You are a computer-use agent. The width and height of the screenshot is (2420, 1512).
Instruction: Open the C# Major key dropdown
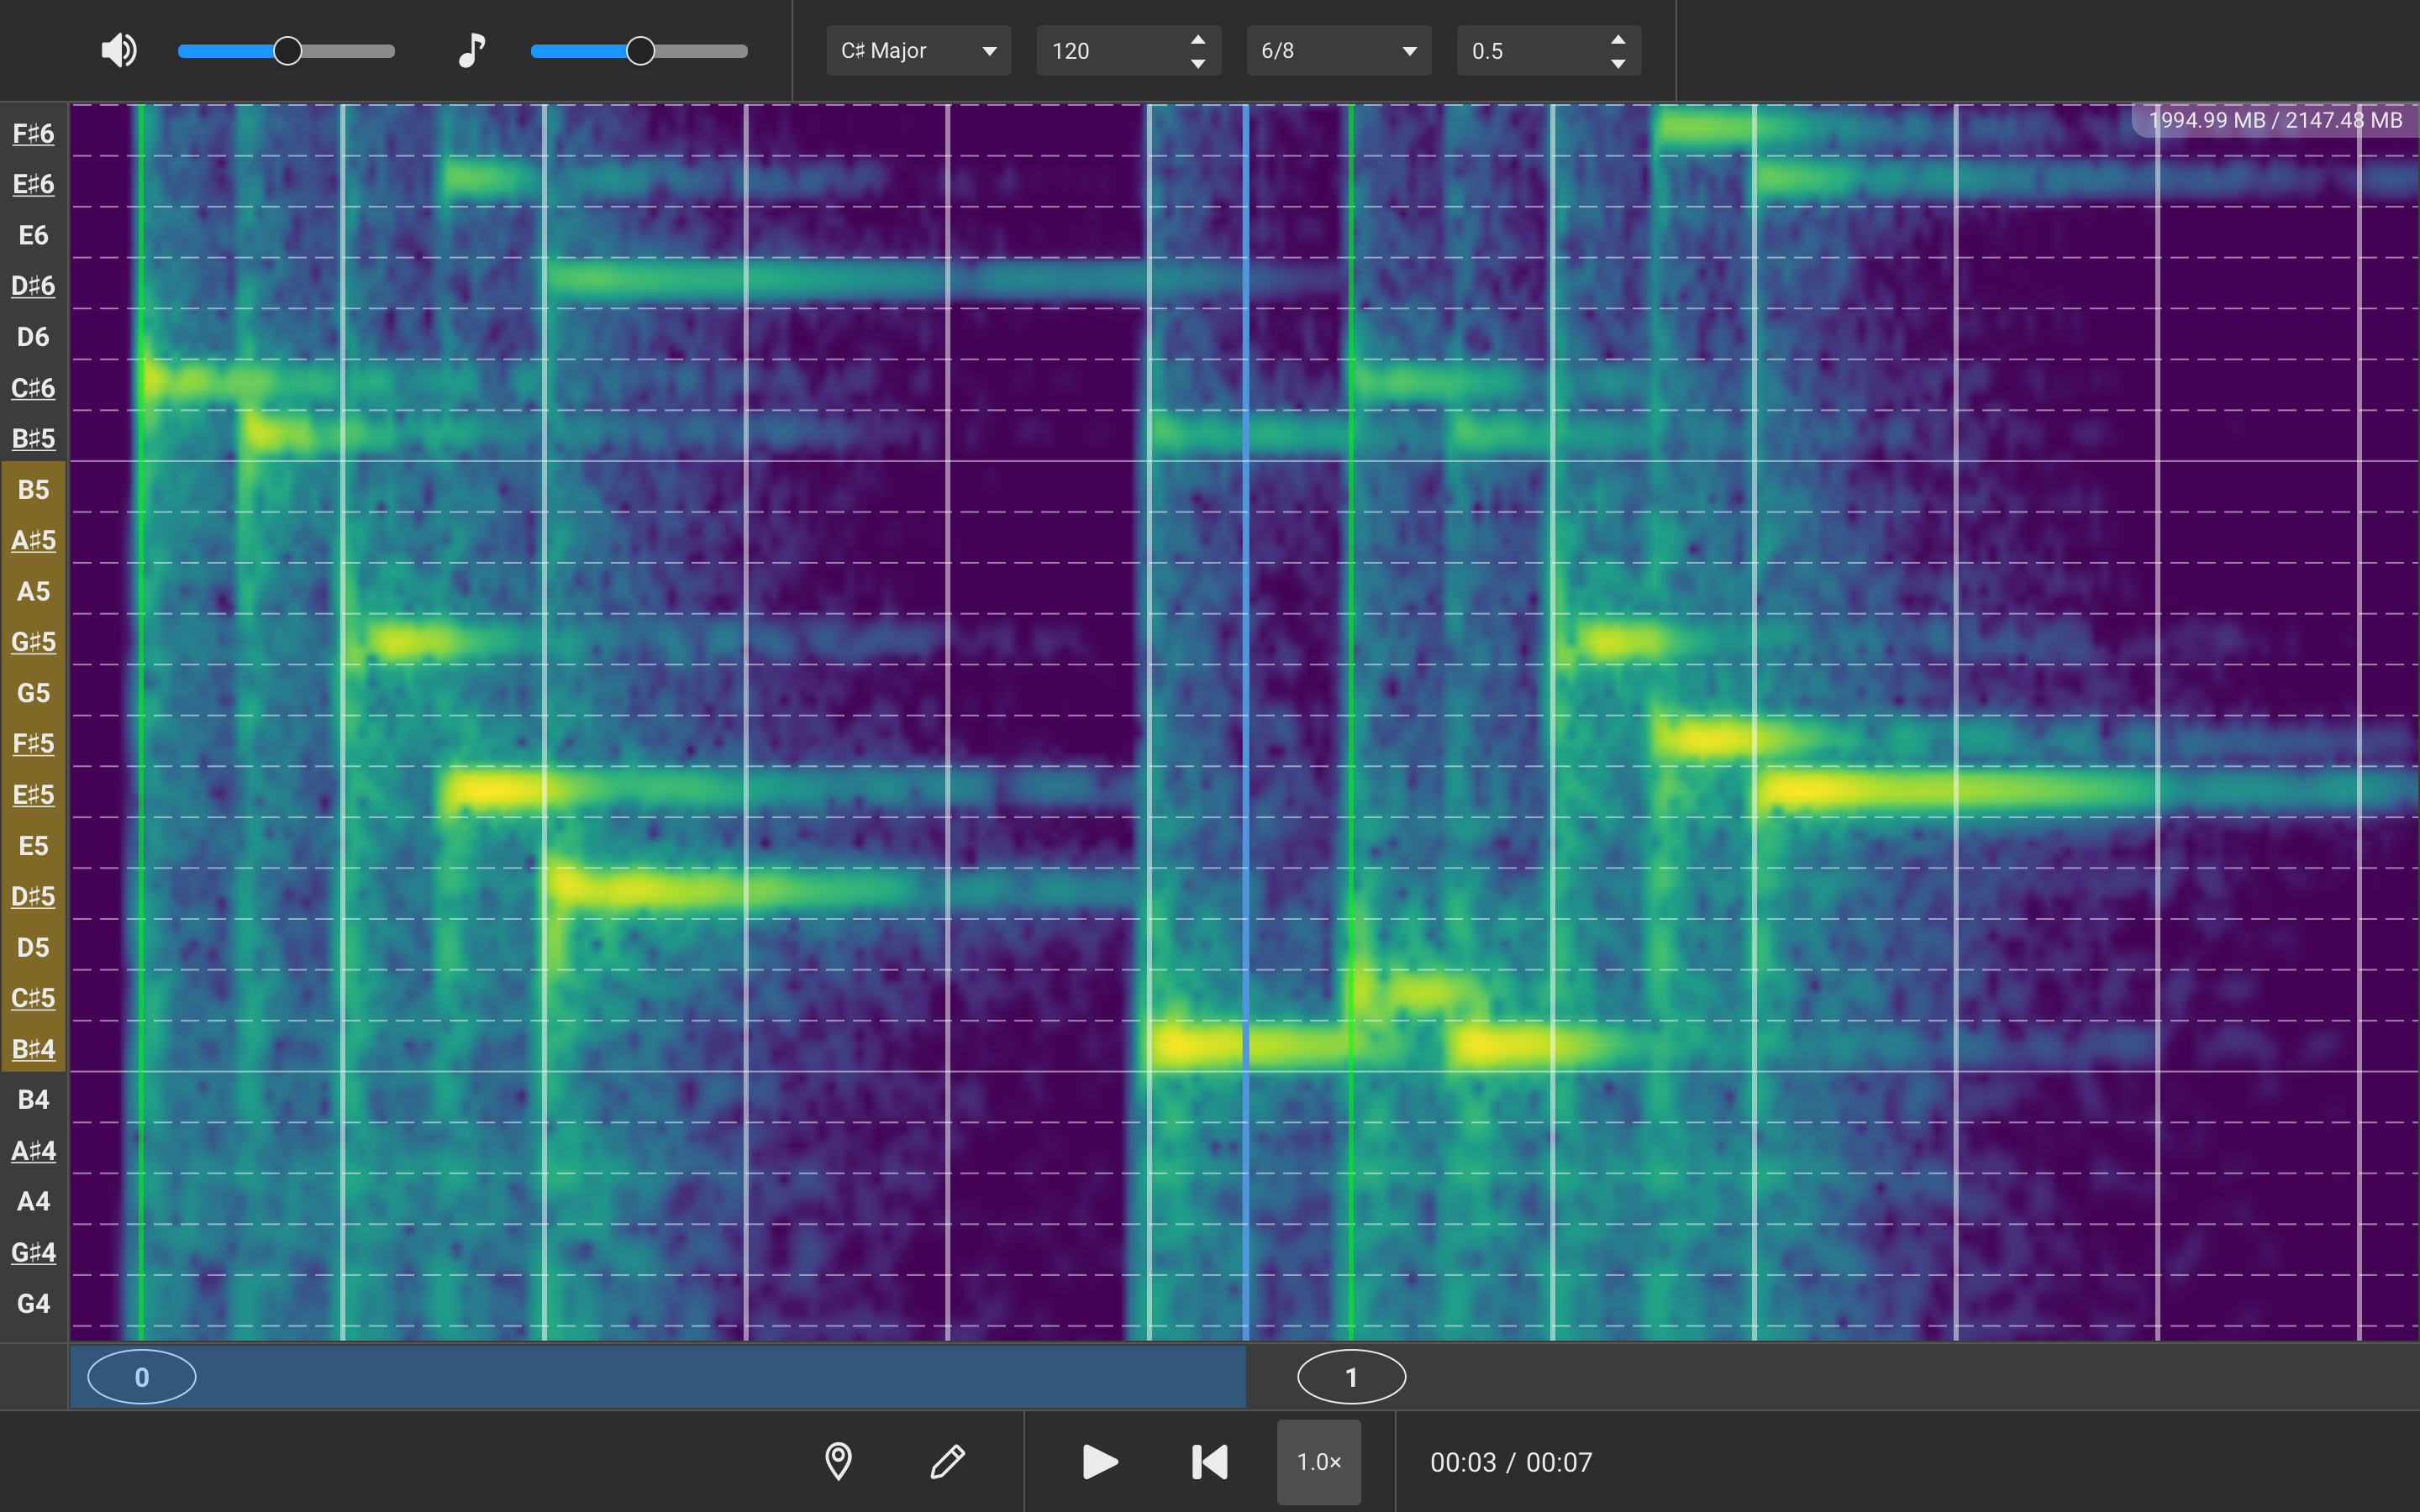coord(918,50)
